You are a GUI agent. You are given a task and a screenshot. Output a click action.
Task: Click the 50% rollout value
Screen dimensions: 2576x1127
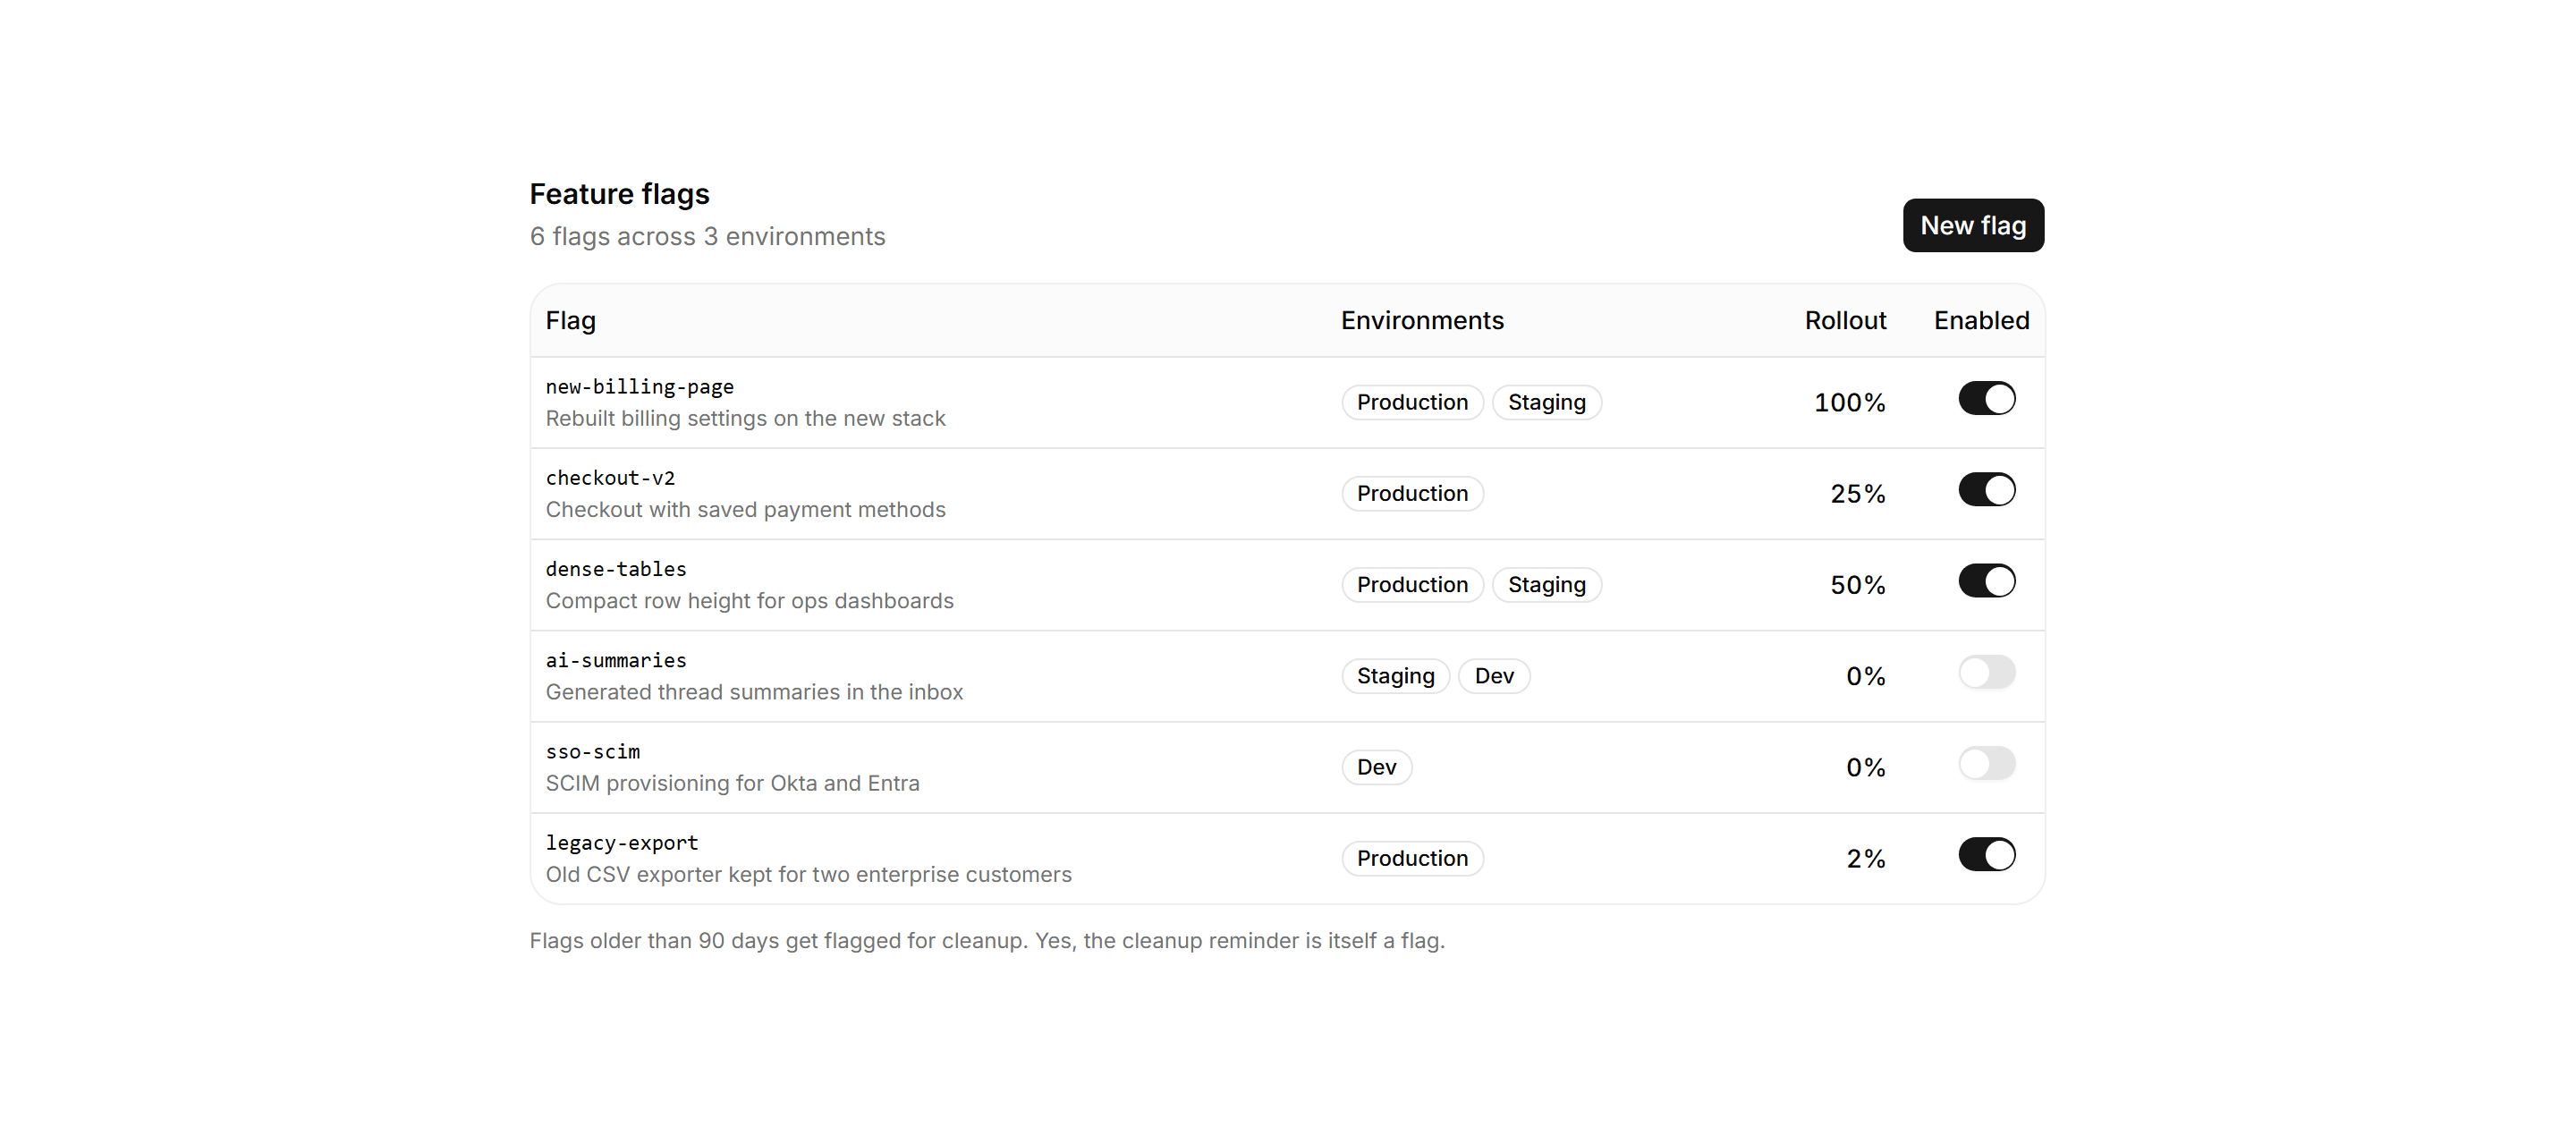point(1857,584)
